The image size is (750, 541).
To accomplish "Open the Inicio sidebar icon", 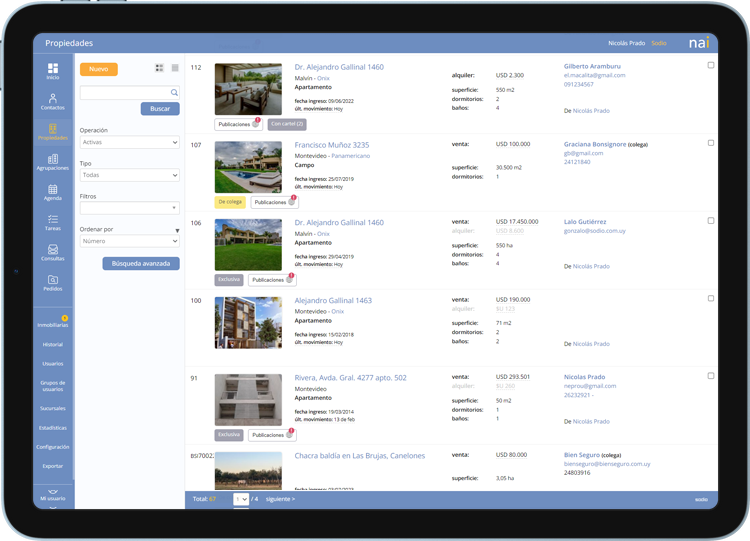I will click(53, 71).
